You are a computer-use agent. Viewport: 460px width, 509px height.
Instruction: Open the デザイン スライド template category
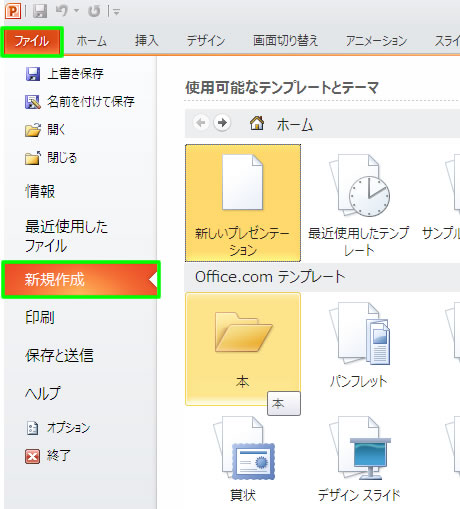(359, 459)
